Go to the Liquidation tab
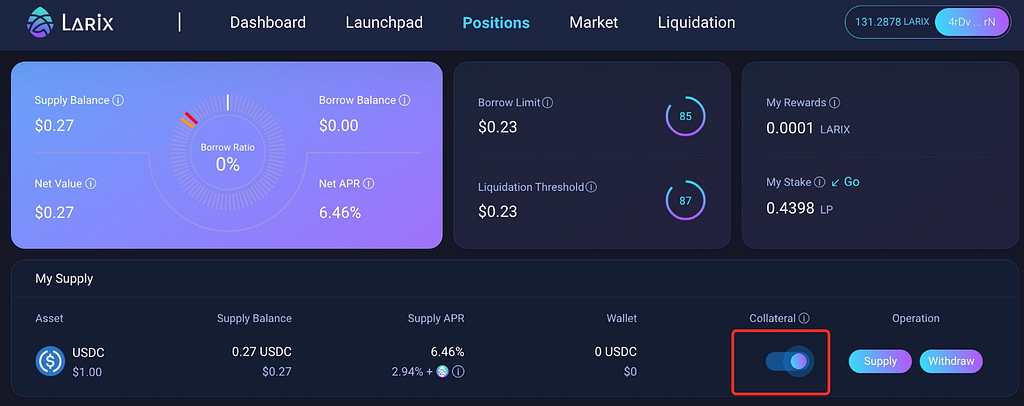This screenshot has height=406, width=1024. click(x=696, y=22)
